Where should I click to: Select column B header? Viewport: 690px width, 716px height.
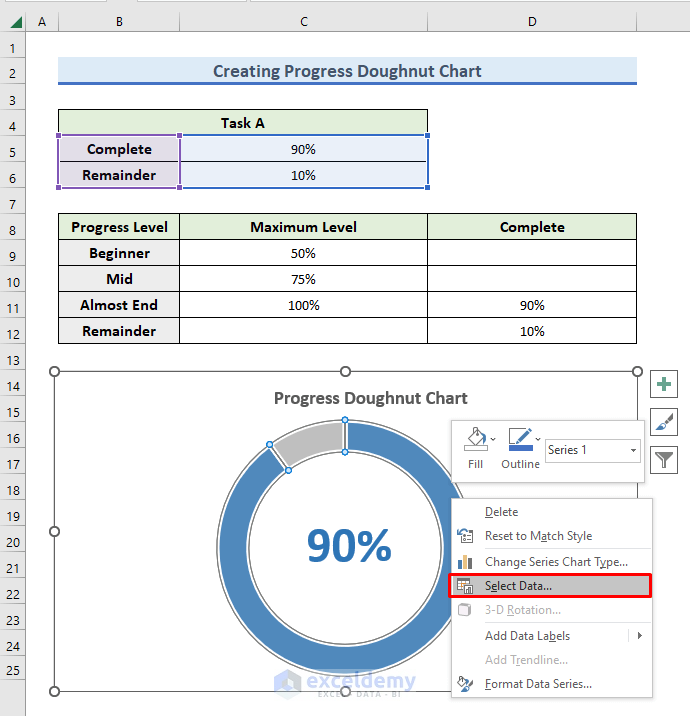click(x=119, y=22)
